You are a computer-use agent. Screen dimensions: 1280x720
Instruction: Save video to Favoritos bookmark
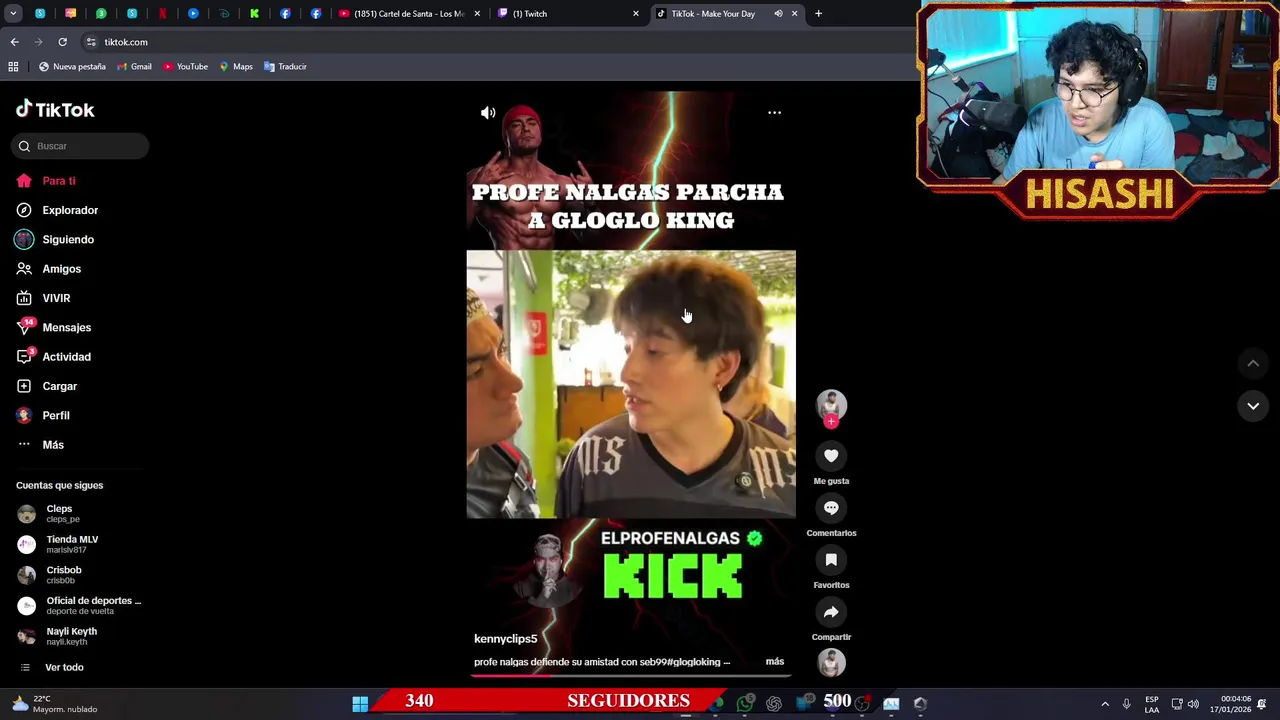pos(831,560)
